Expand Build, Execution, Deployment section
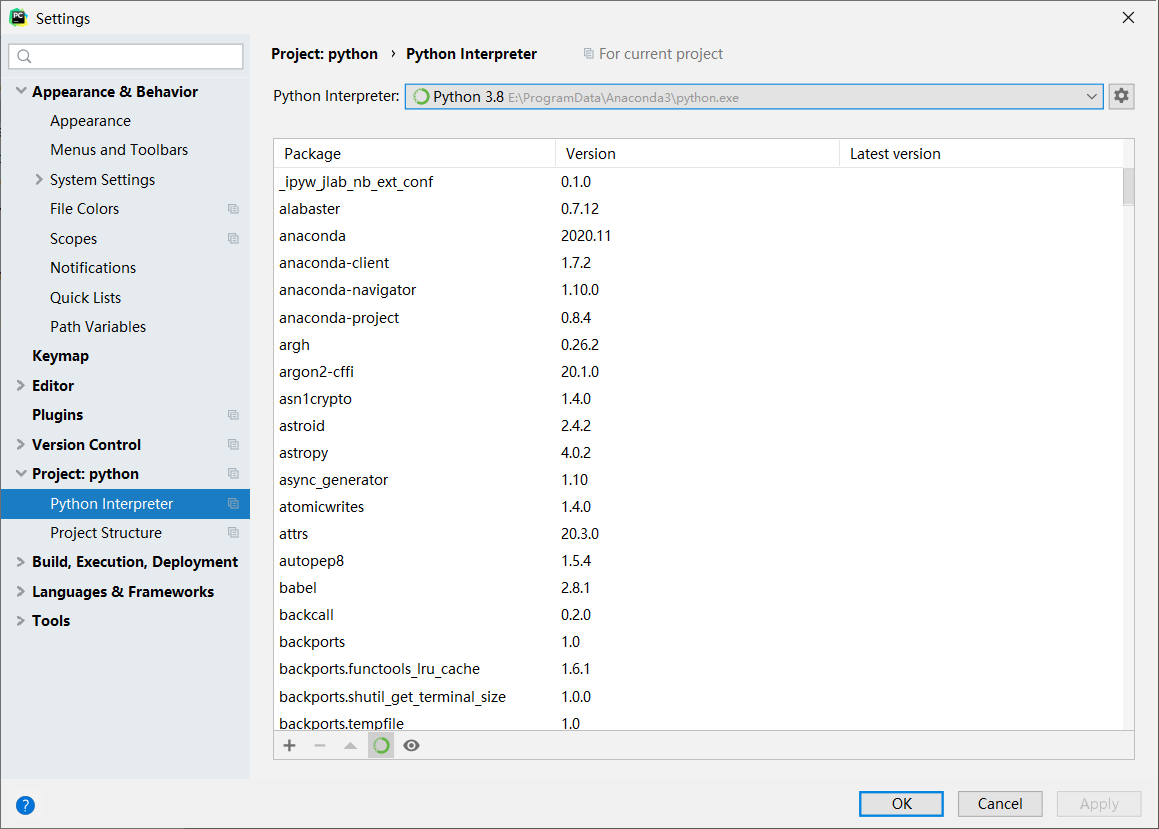Image resolution: width=1159 pixels, height=829 pixels. 21,562
